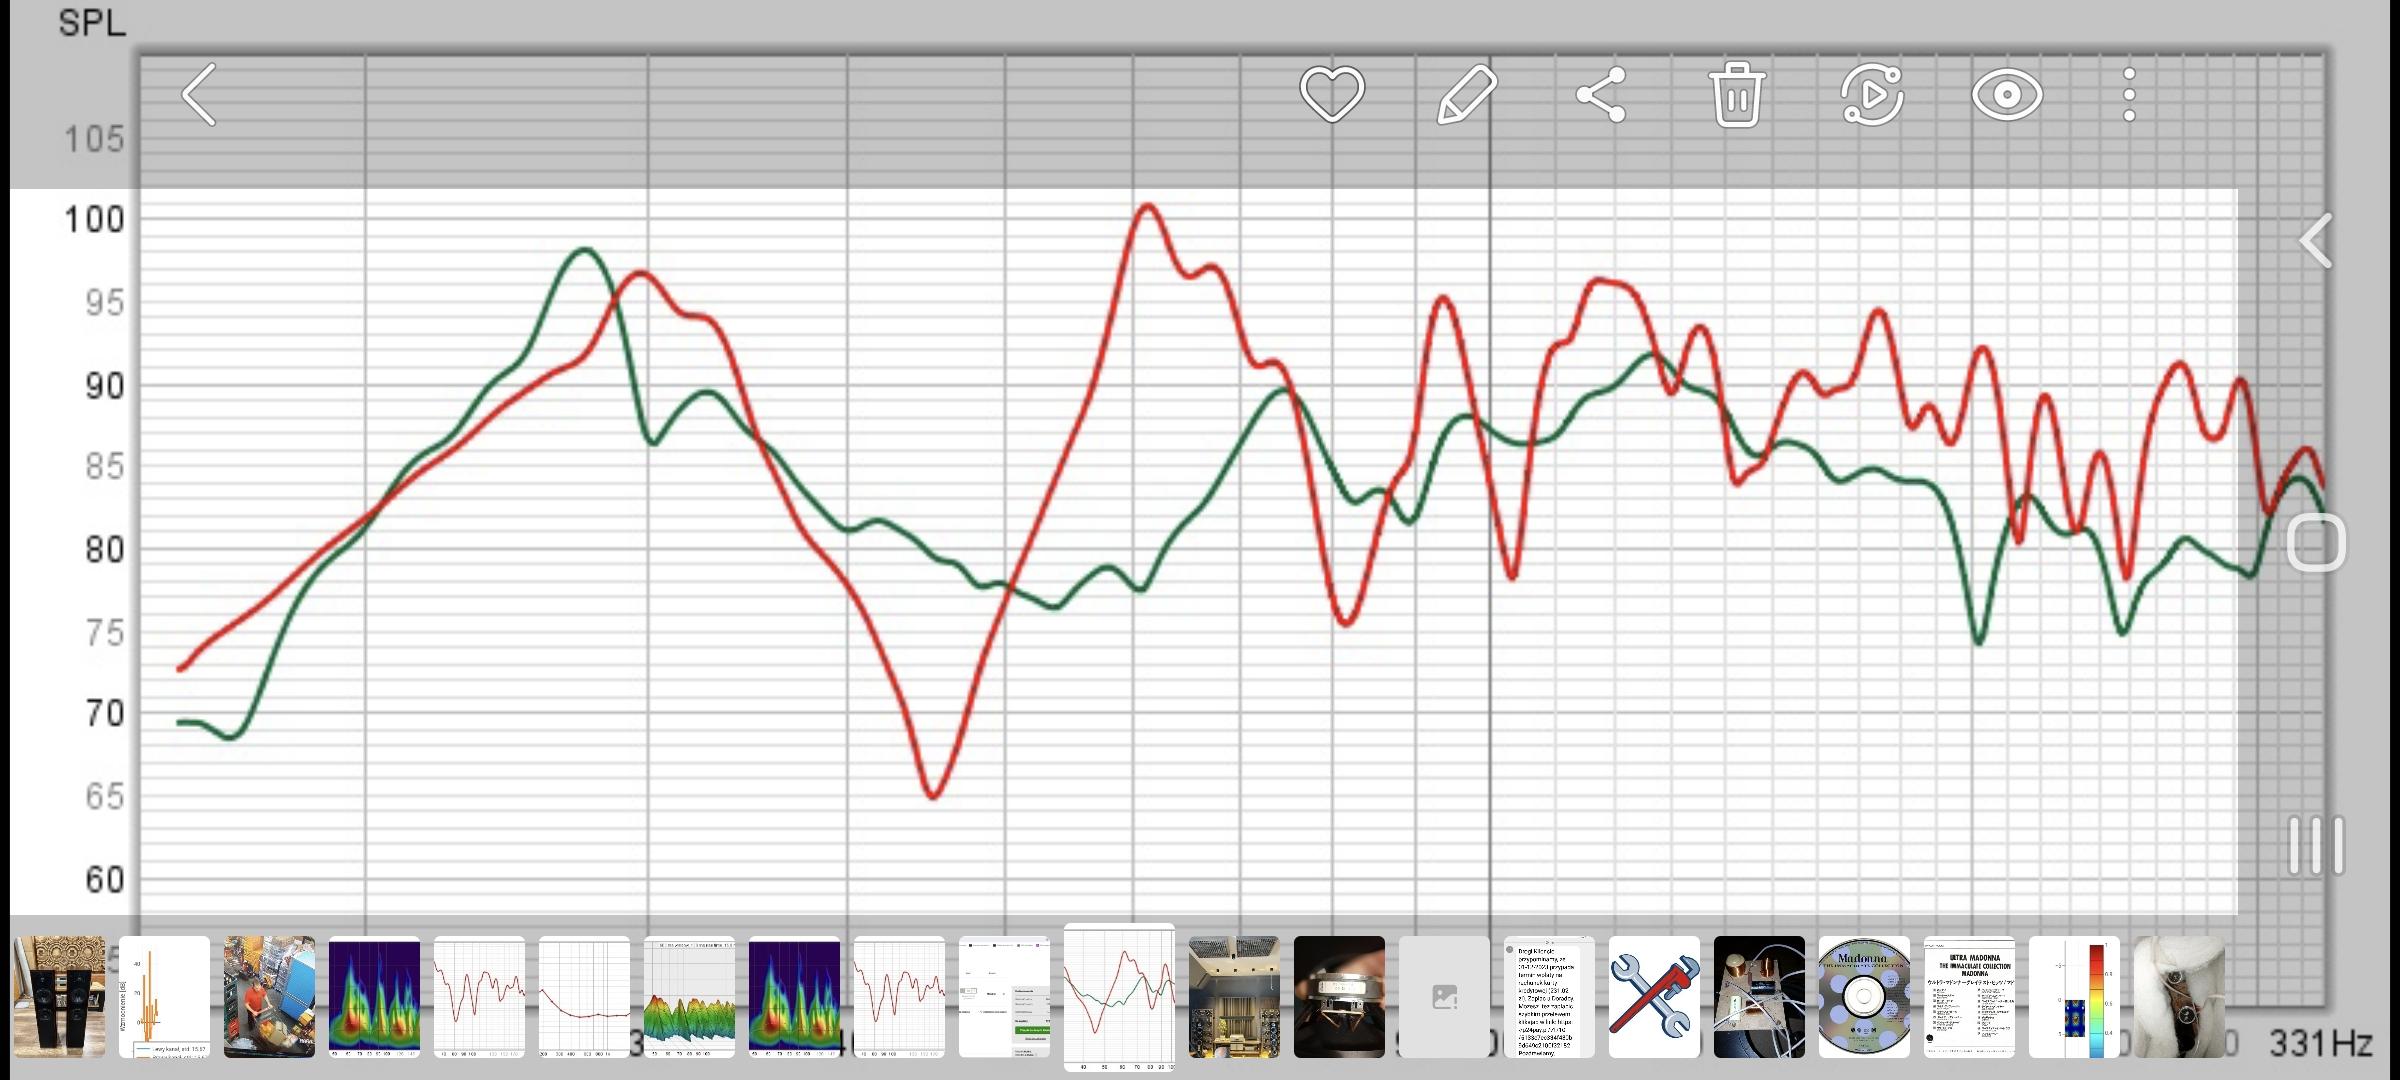Select the black speakers thumbnail
The height and width of the screenshot is (1080, 2400).
click(59, 997)
